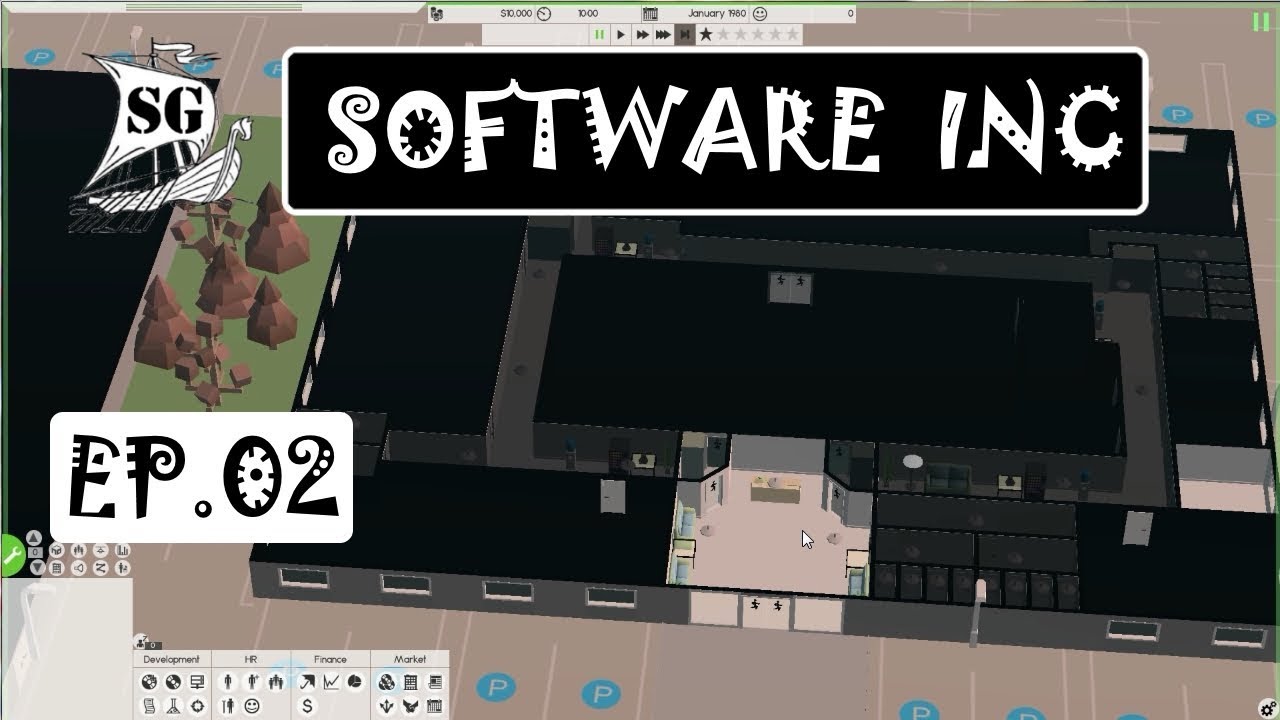Open the newspaper icon under Market
Screen dimensions: 1280x720
click(435, 682)
